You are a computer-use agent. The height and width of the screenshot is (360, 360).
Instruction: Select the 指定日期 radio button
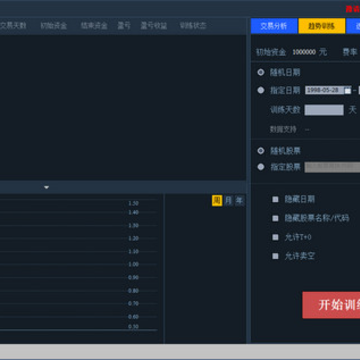click(x=261, y=90)
